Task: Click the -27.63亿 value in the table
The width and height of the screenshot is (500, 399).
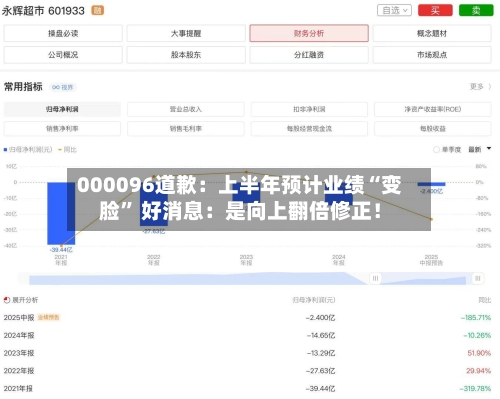Action: pyautogui.click(x=321, y=371)
